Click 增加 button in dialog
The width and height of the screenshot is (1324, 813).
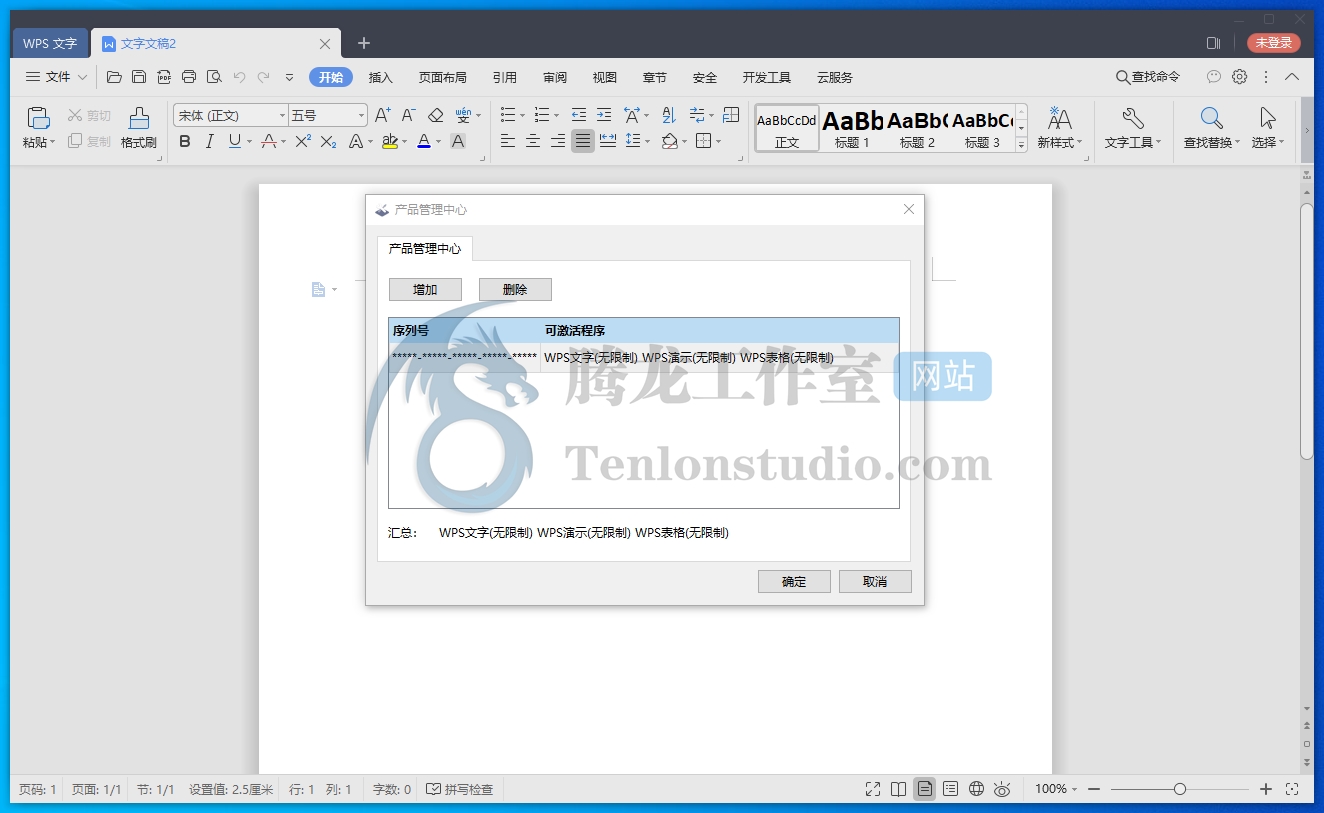pos(425,290)
